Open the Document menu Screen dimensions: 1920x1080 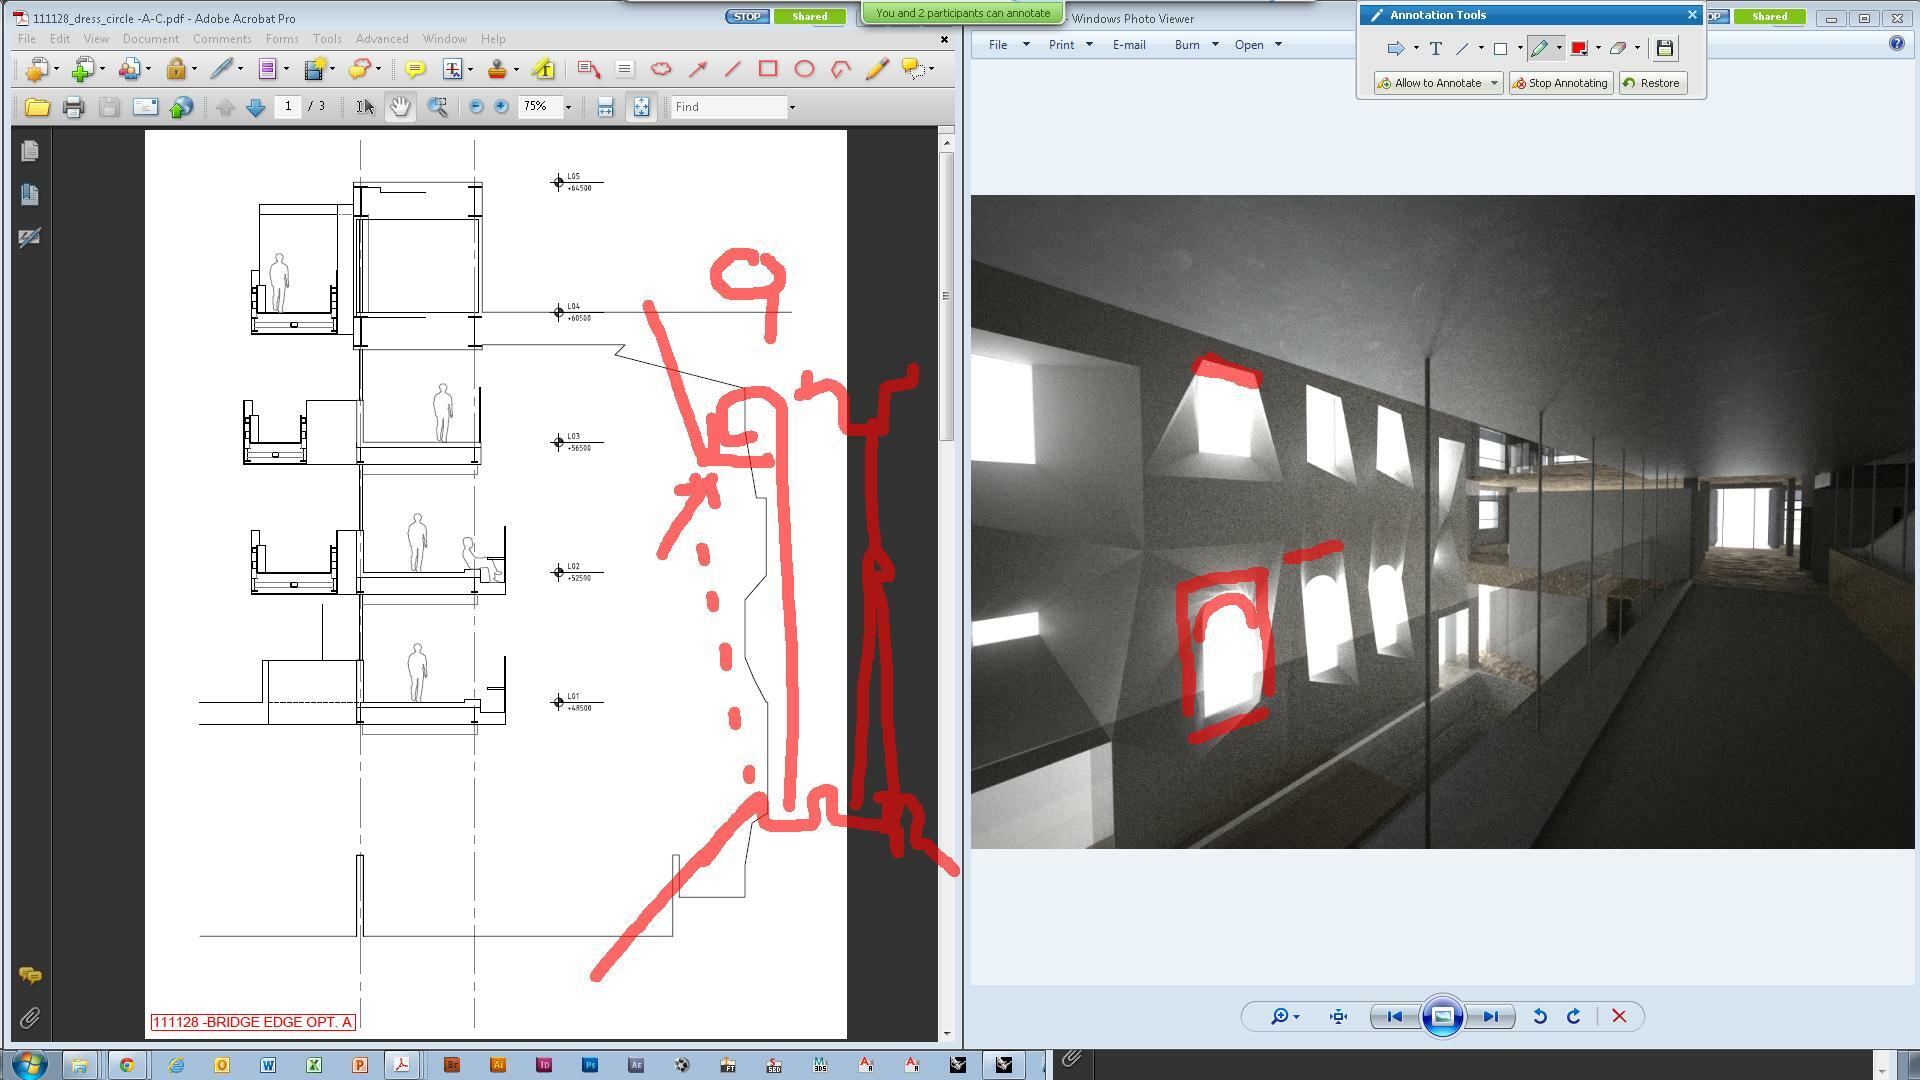coord(151,39)
